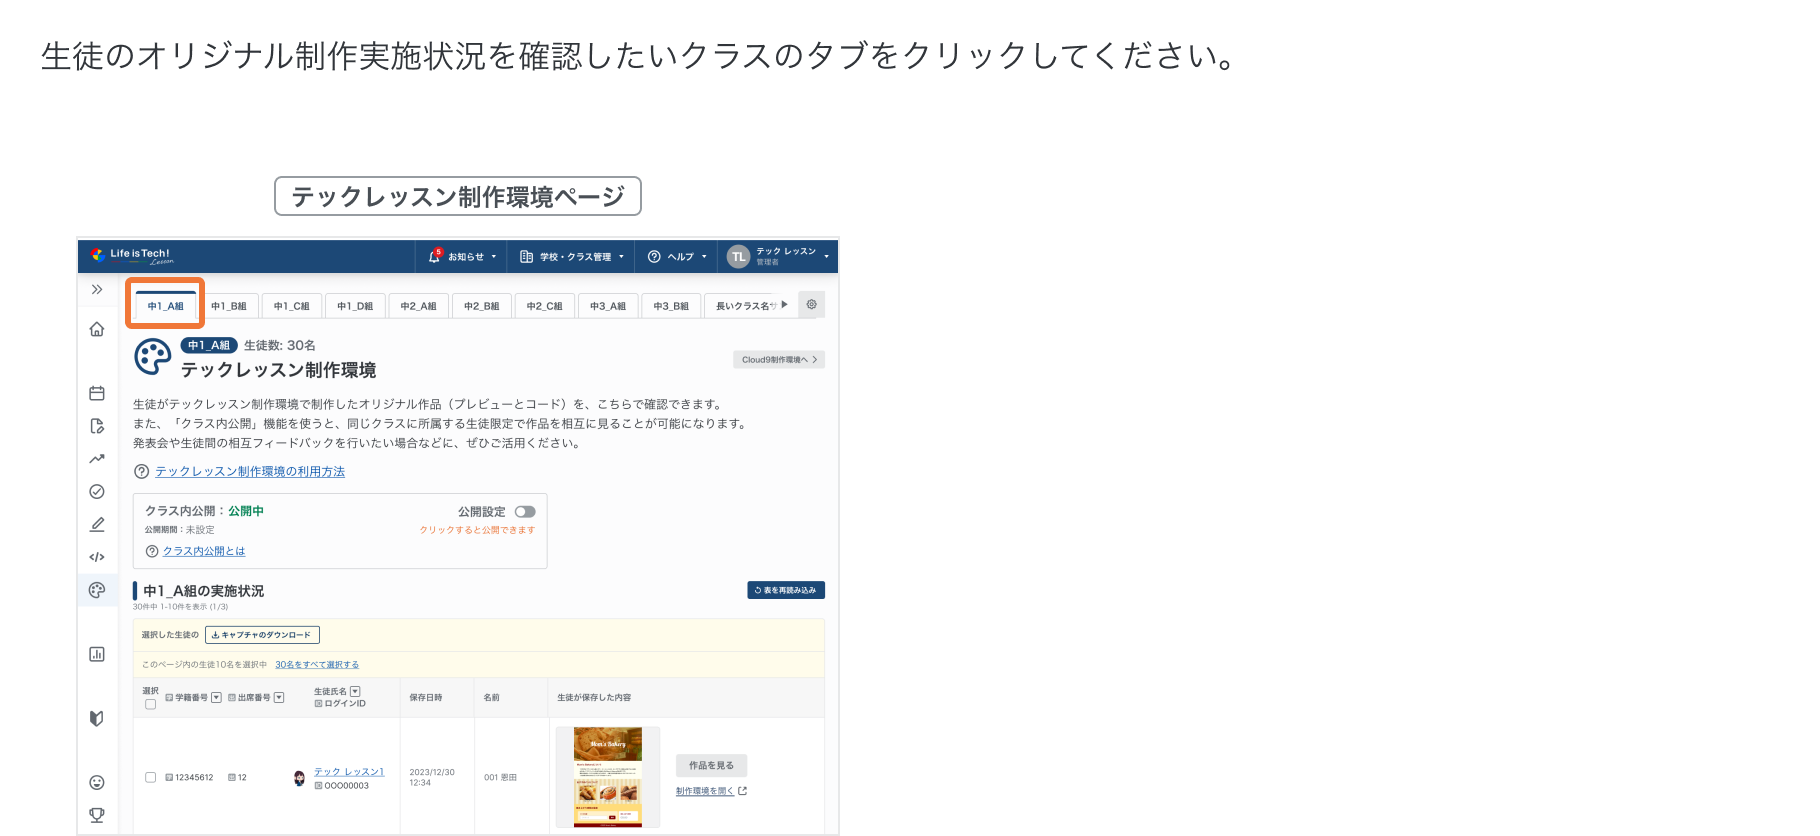This screenshot has height=836, width=1820.
Task: Check the checkbox for student 12345612
Action: (x=150, y=777)
